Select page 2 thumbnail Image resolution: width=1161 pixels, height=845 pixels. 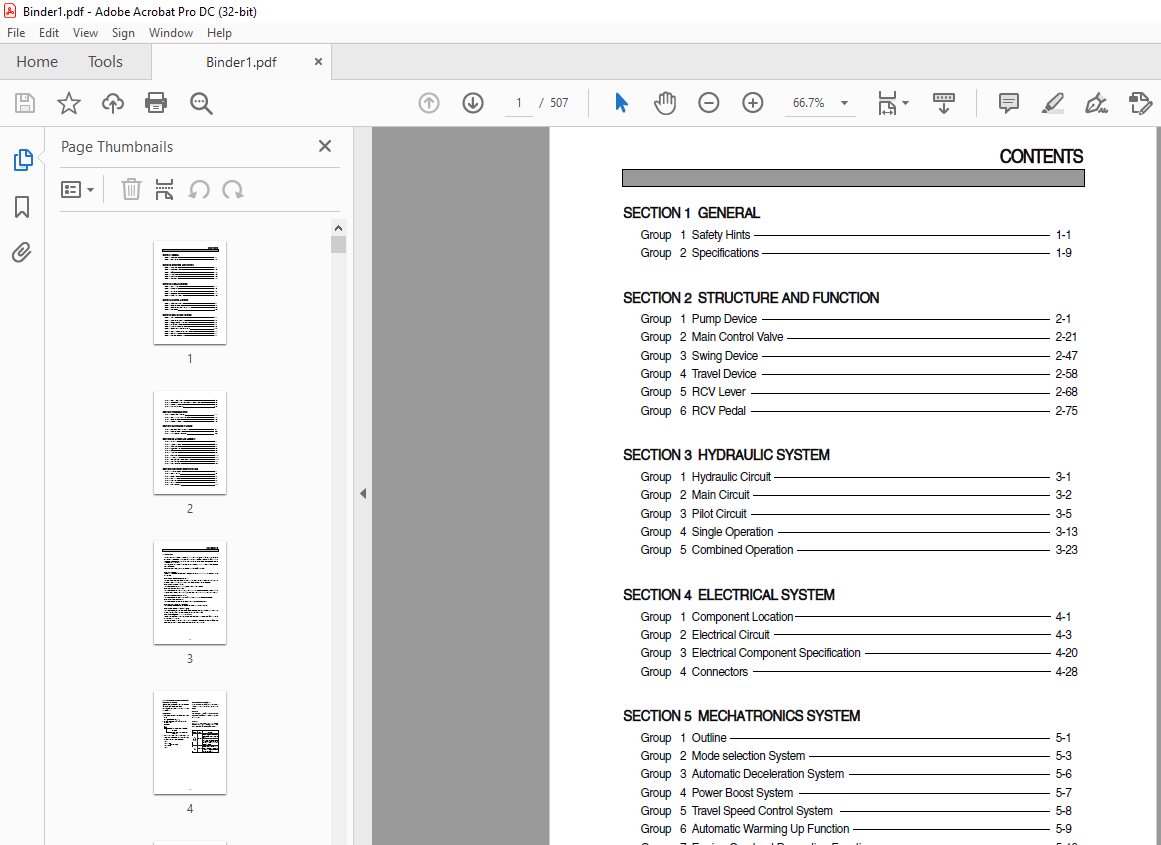(190, 443)
